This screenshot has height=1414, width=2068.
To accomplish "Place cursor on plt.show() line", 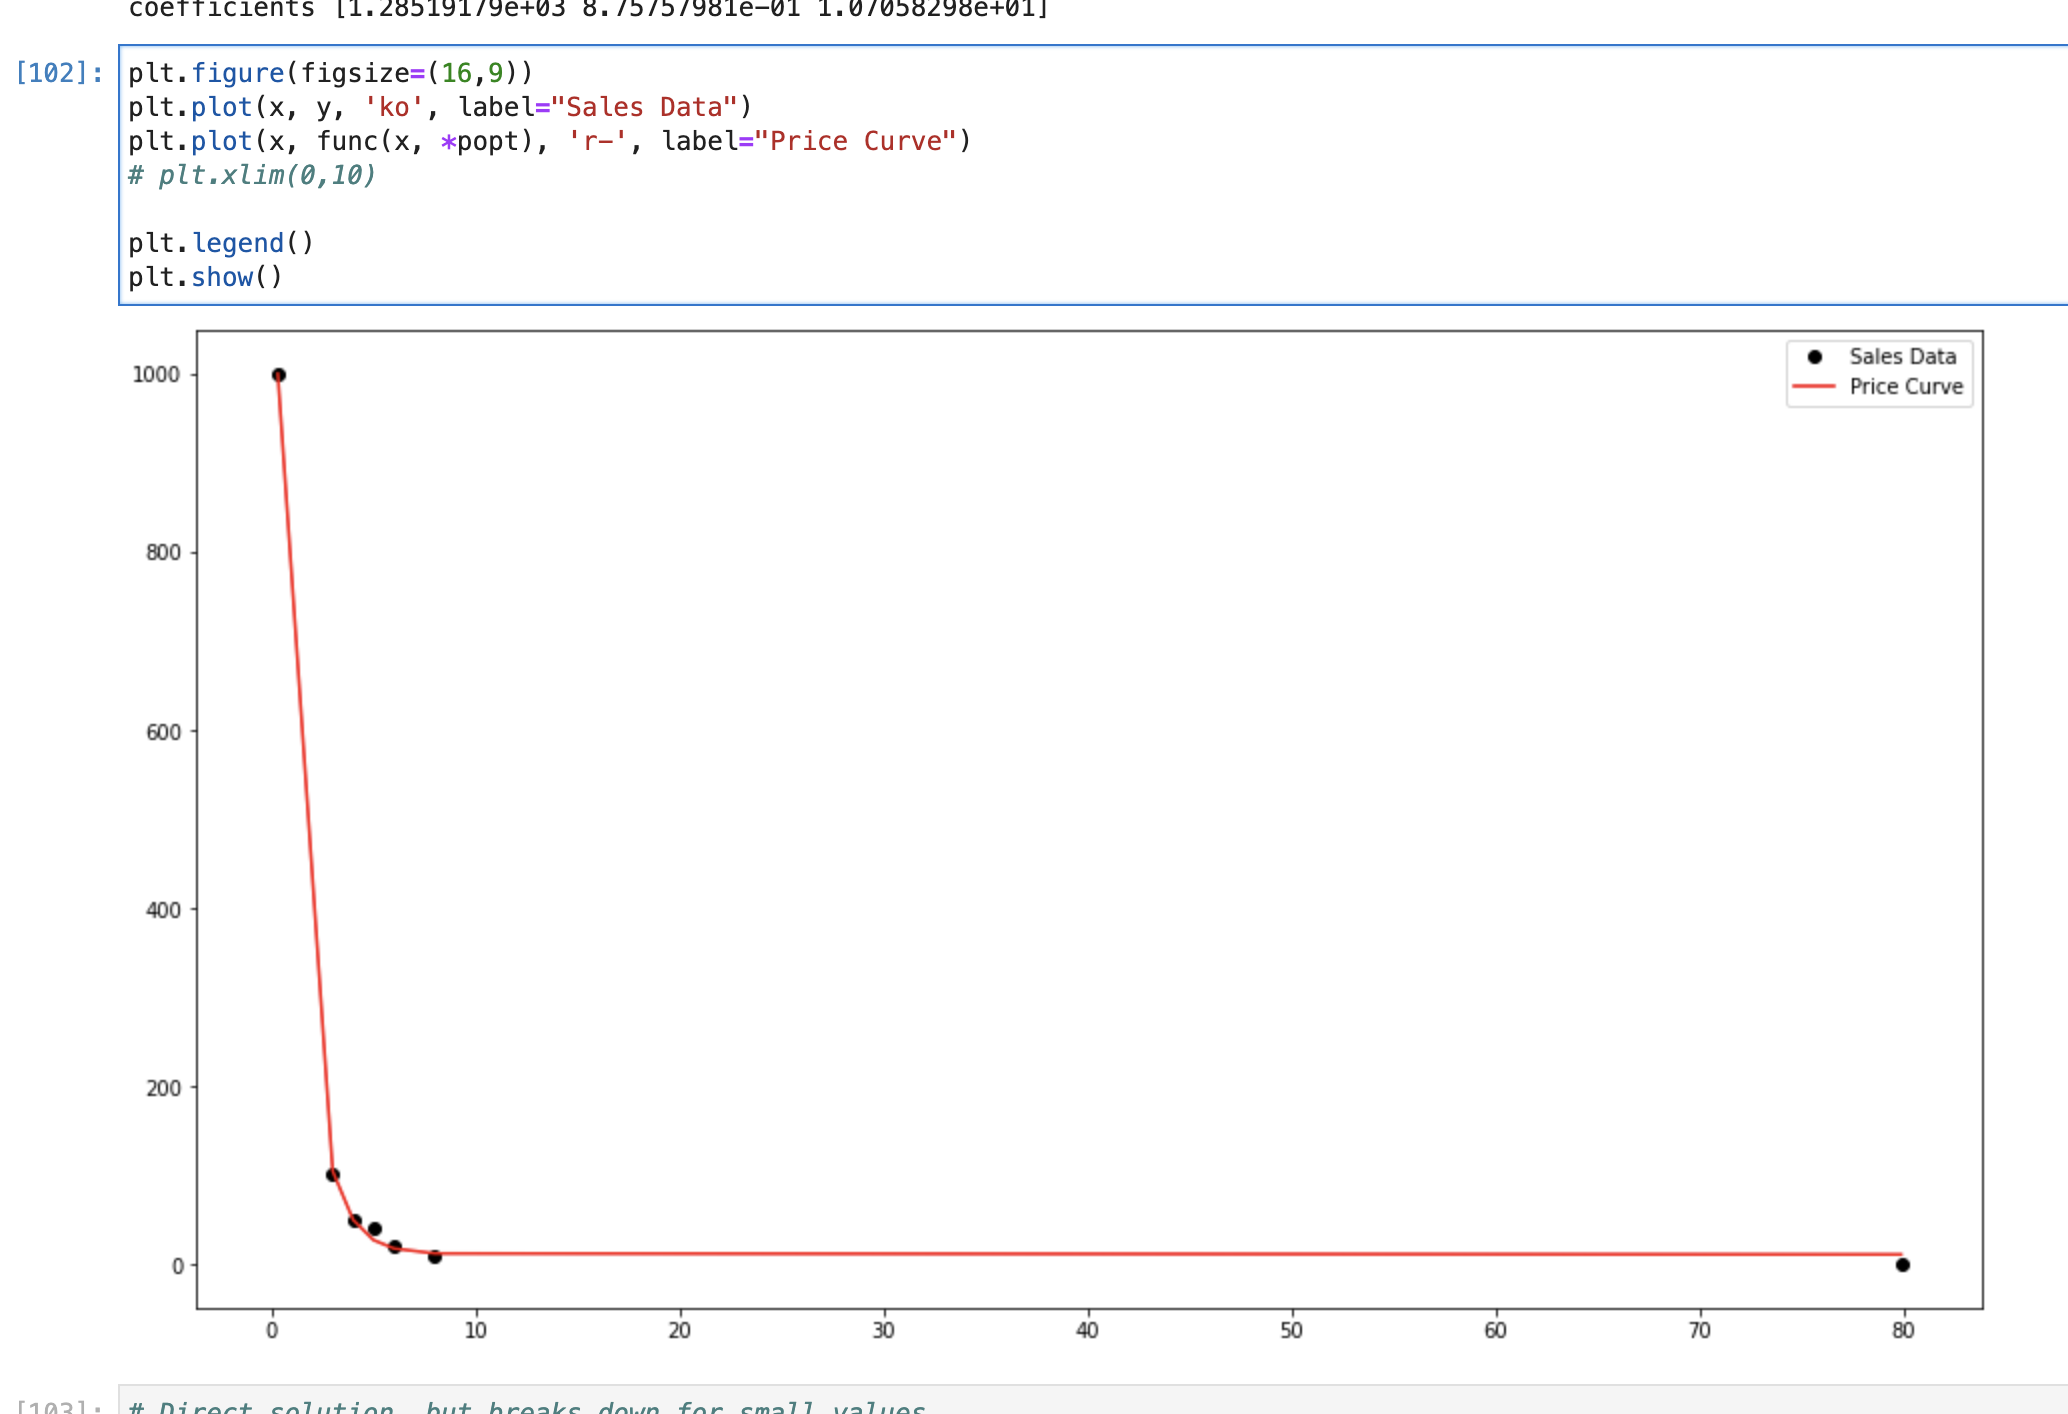I will coord(206,277).
